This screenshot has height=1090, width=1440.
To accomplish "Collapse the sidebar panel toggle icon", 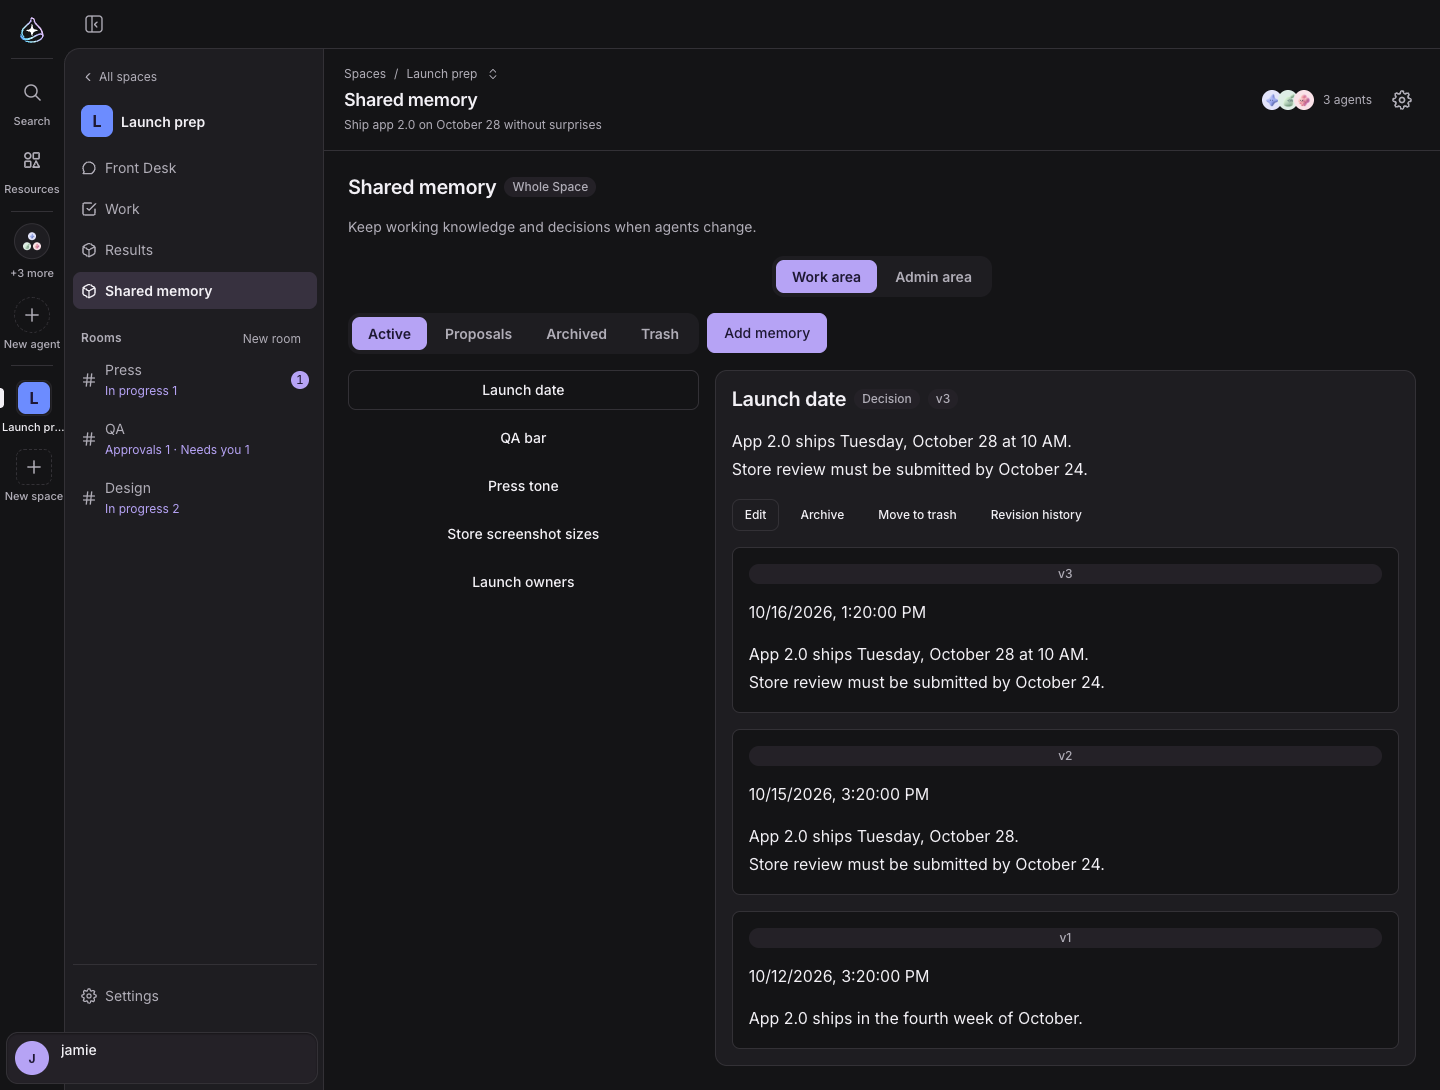I will (x=94, y=24).
